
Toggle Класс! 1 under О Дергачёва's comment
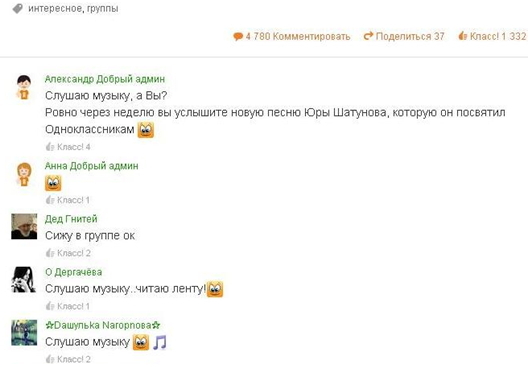click(x=68, y=306)
